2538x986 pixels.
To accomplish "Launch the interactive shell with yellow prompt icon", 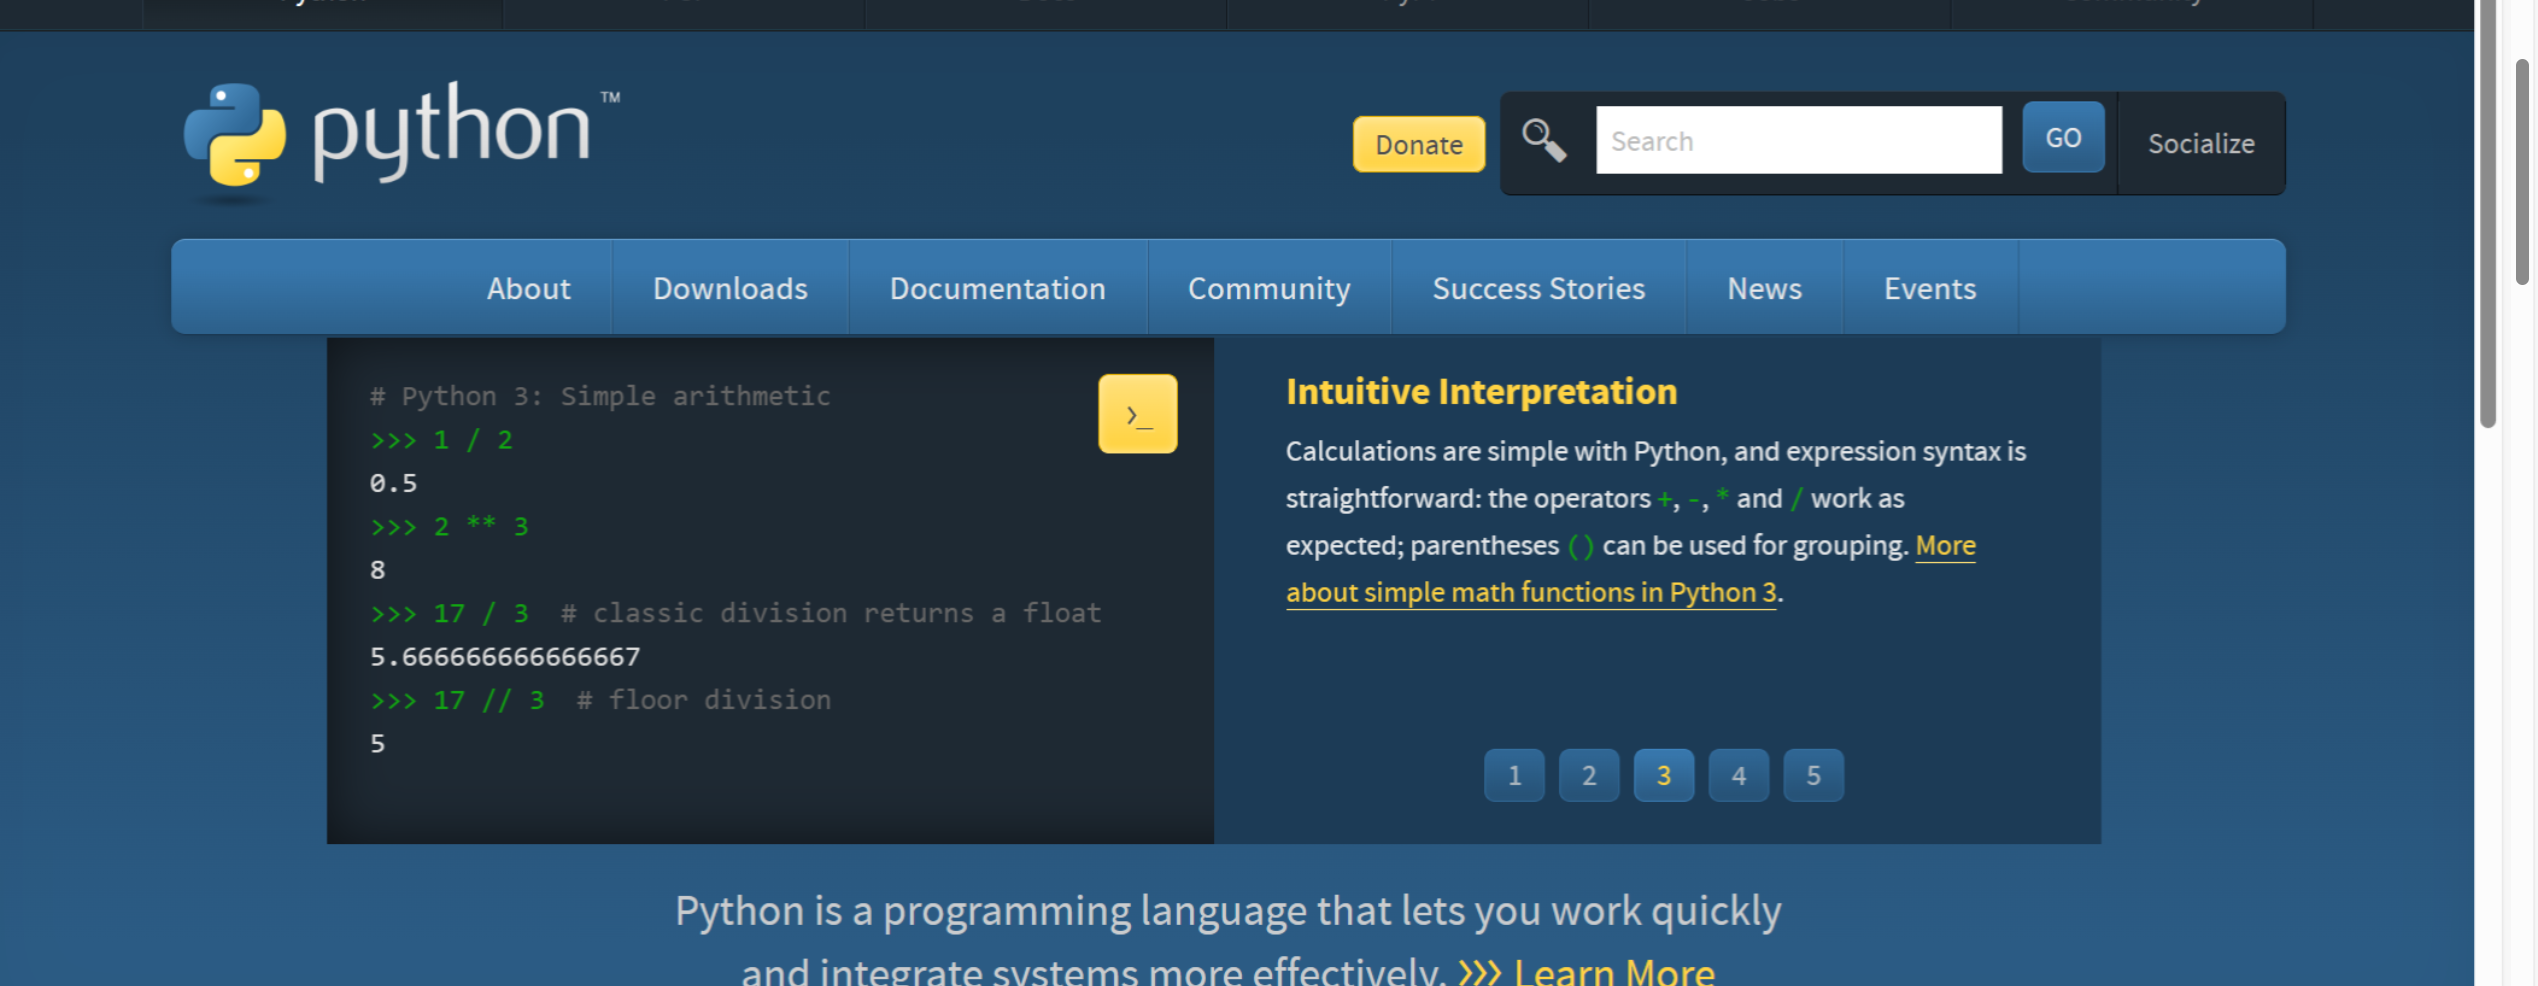I will (x=1137, y=414).
